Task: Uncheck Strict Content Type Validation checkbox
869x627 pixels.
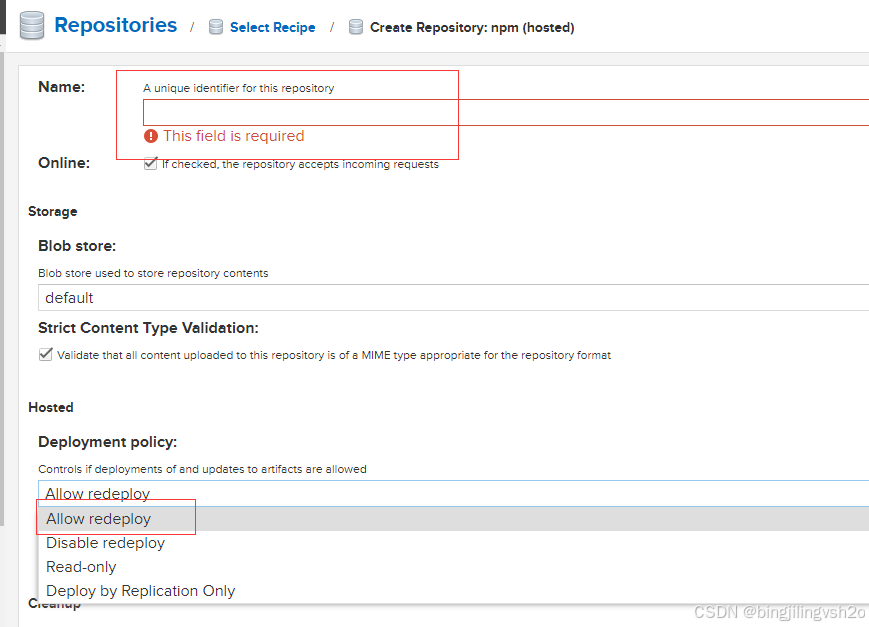Action: coord(46,354)
